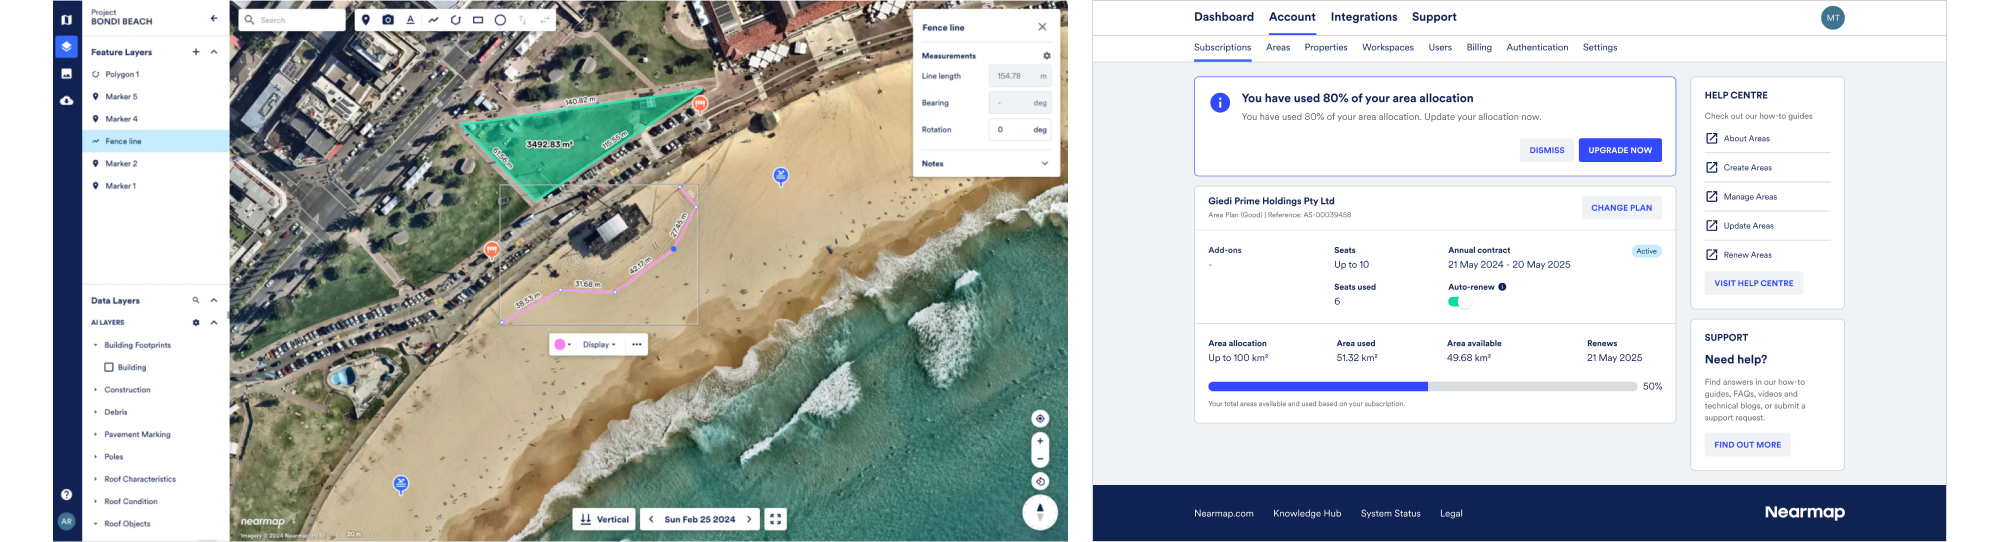The height and width of the screenshot is (542, 2000).
Task: Select the marker pin tool in map toolbar
Action: 366,20
